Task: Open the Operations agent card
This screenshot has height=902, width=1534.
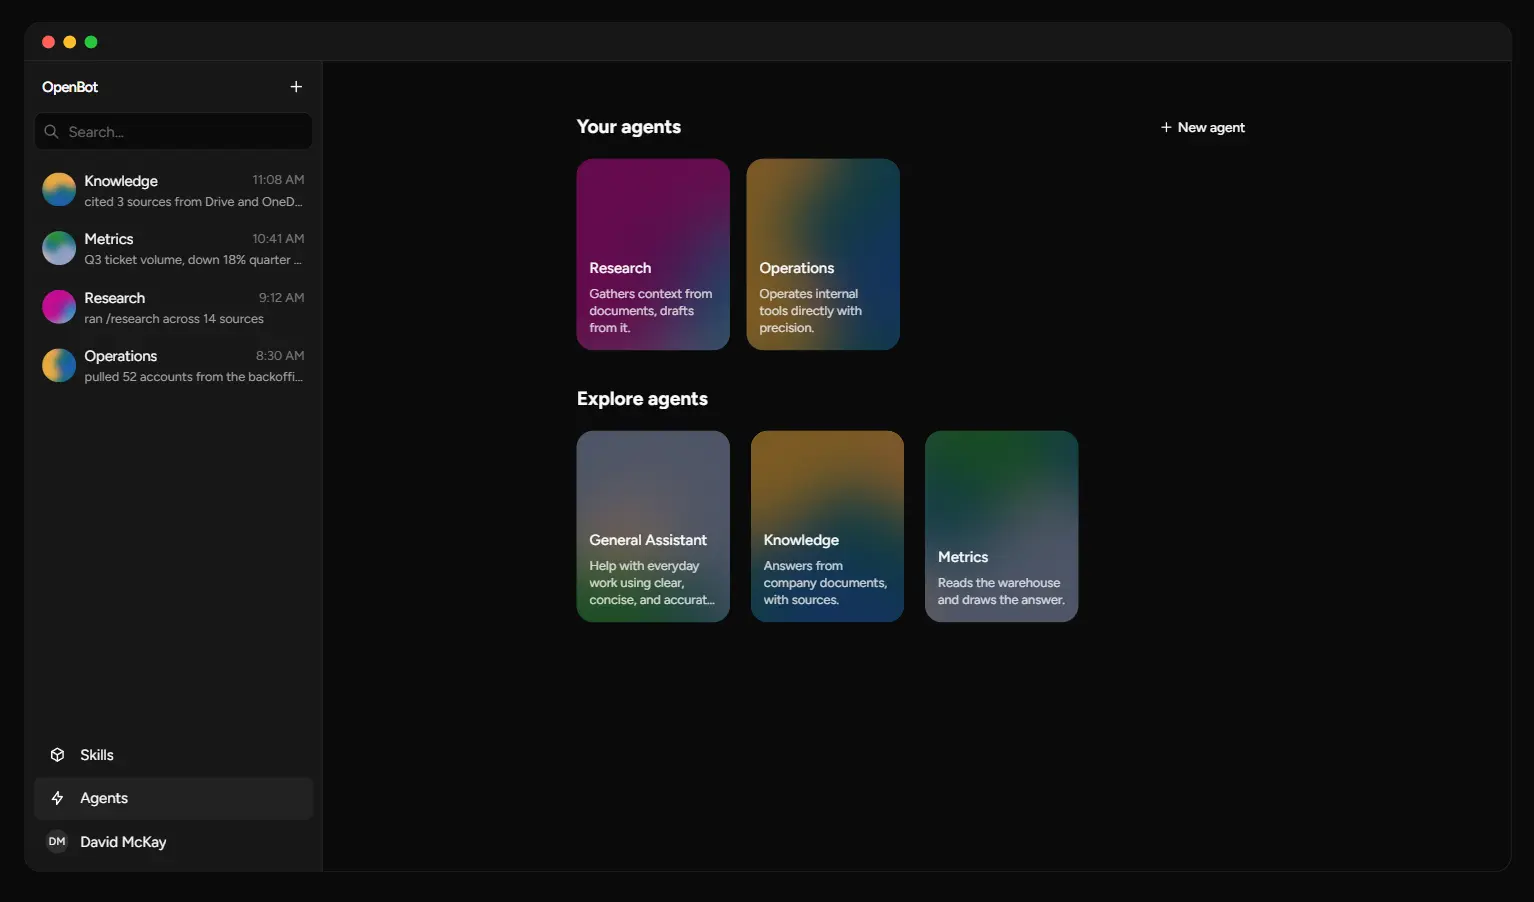Action: click(823, 254)
